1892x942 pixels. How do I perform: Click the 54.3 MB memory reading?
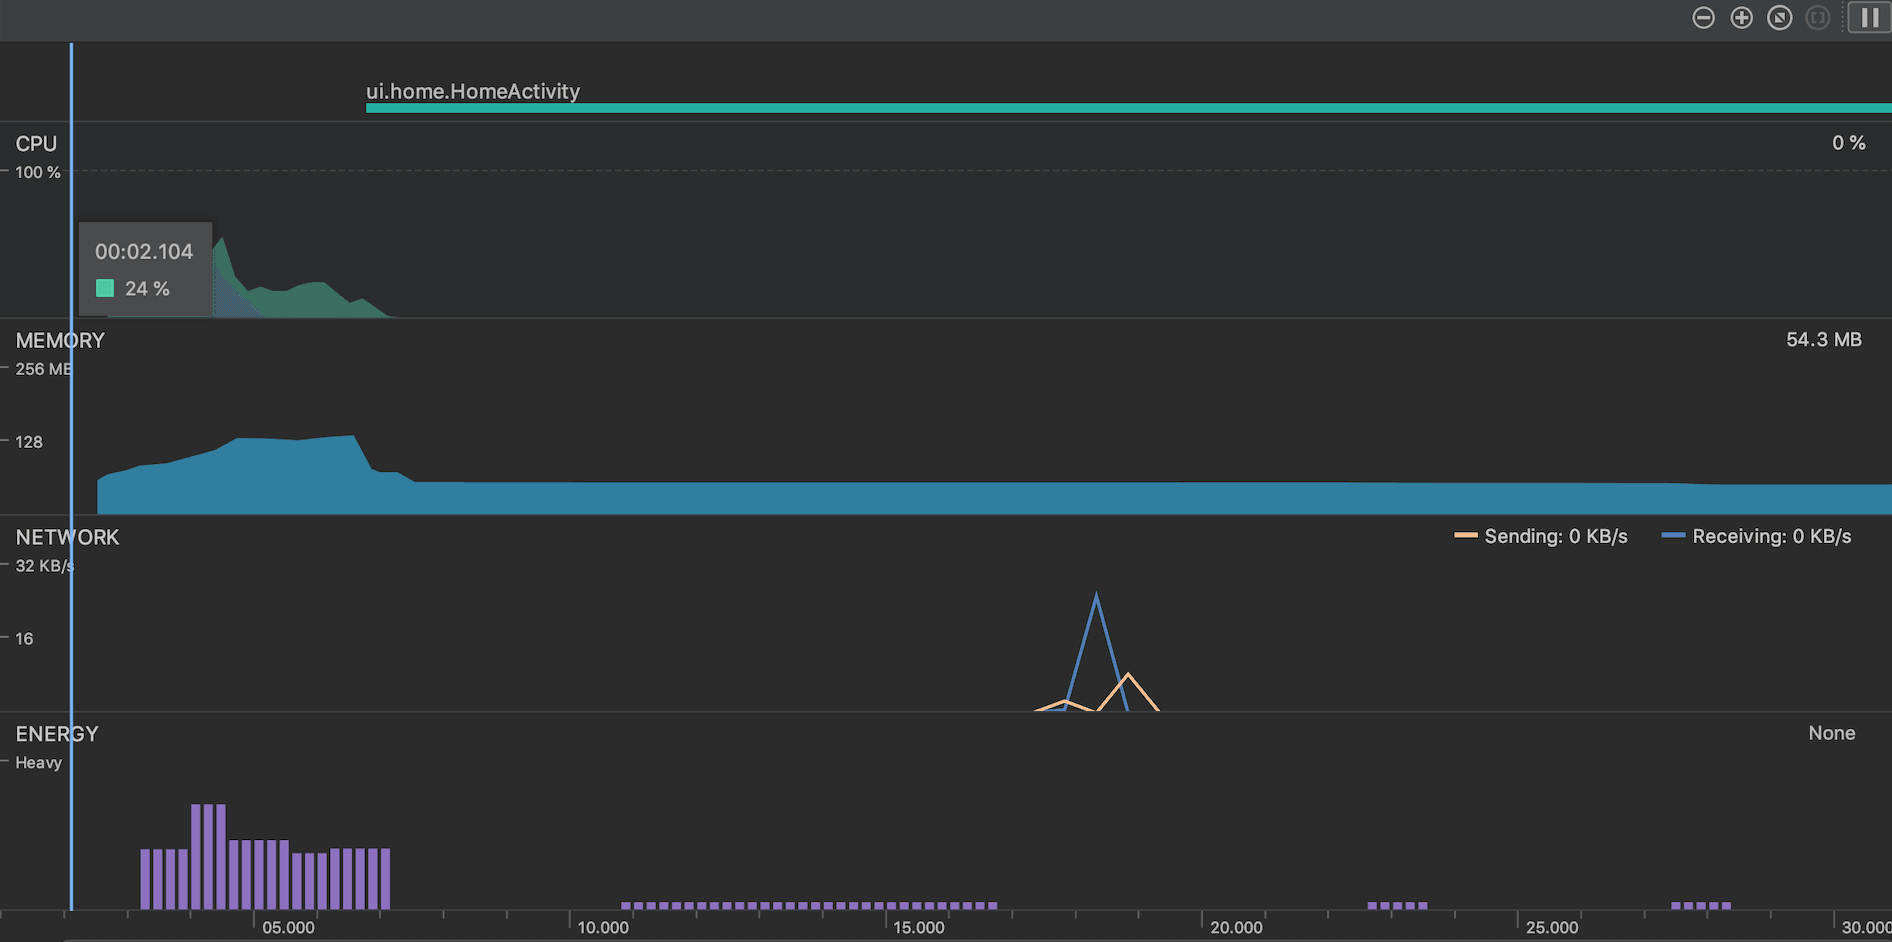[x=1823, y=340]
